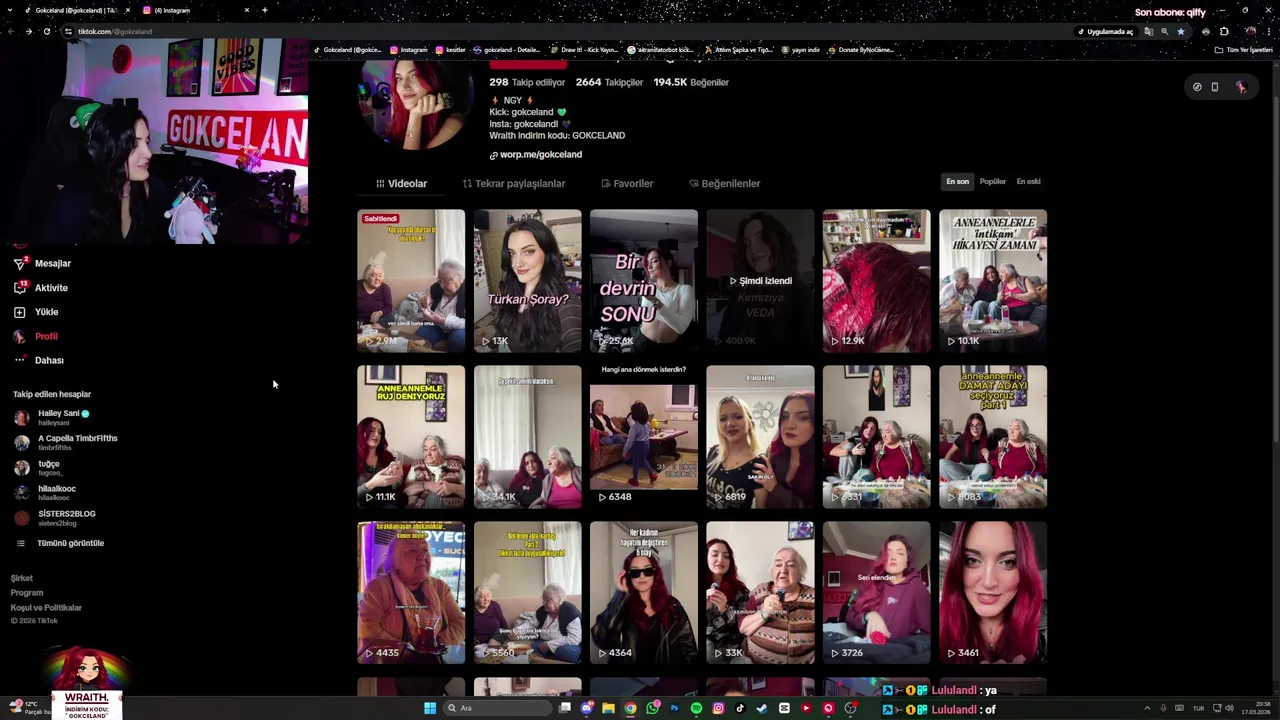The width and height of the screenshot is (1280, 720).
Task: Expand the Şirket footer section
Action: click(x=22, y=578)
